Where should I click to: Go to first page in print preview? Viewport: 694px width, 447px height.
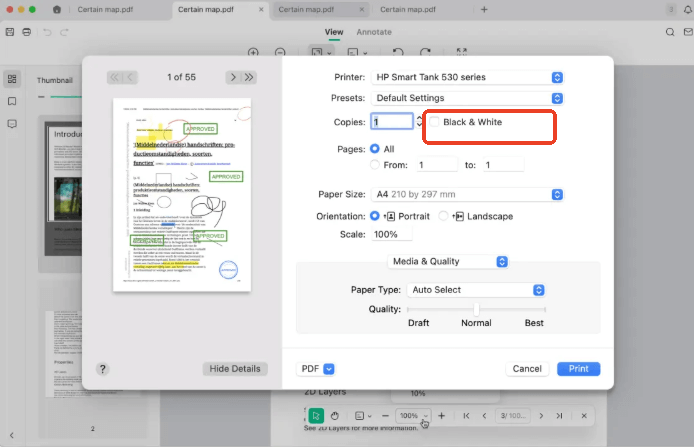(x=114, y=77)
